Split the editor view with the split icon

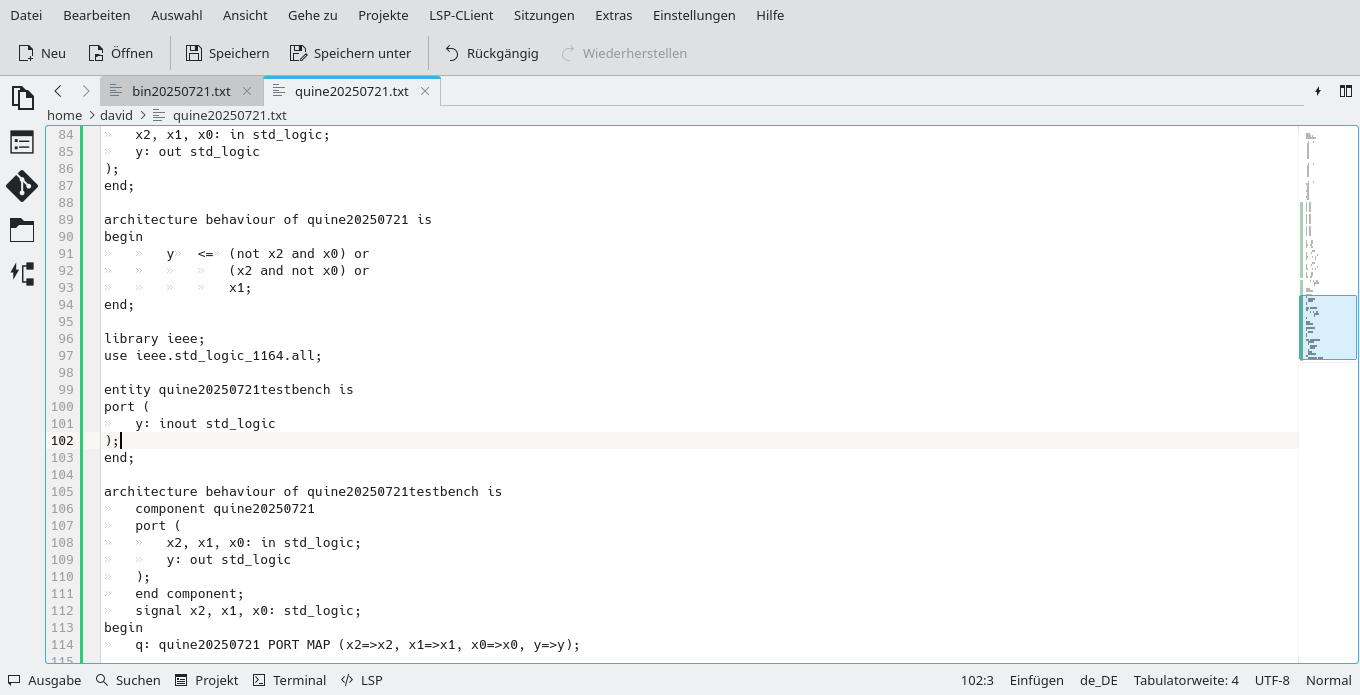tap(1346, 91)
